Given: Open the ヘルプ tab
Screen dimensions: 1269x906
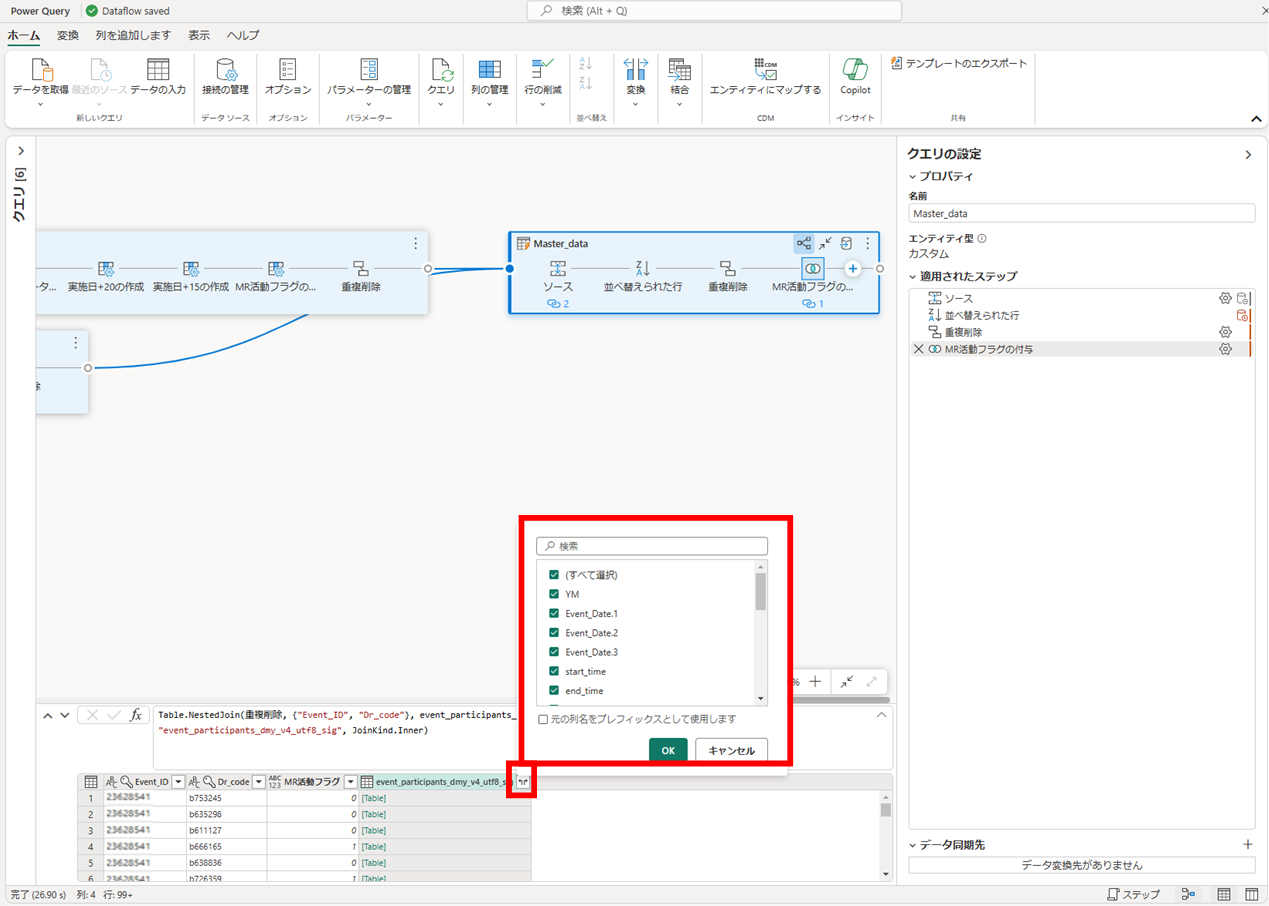Looking at the screenshot, I should coord(243,35).
